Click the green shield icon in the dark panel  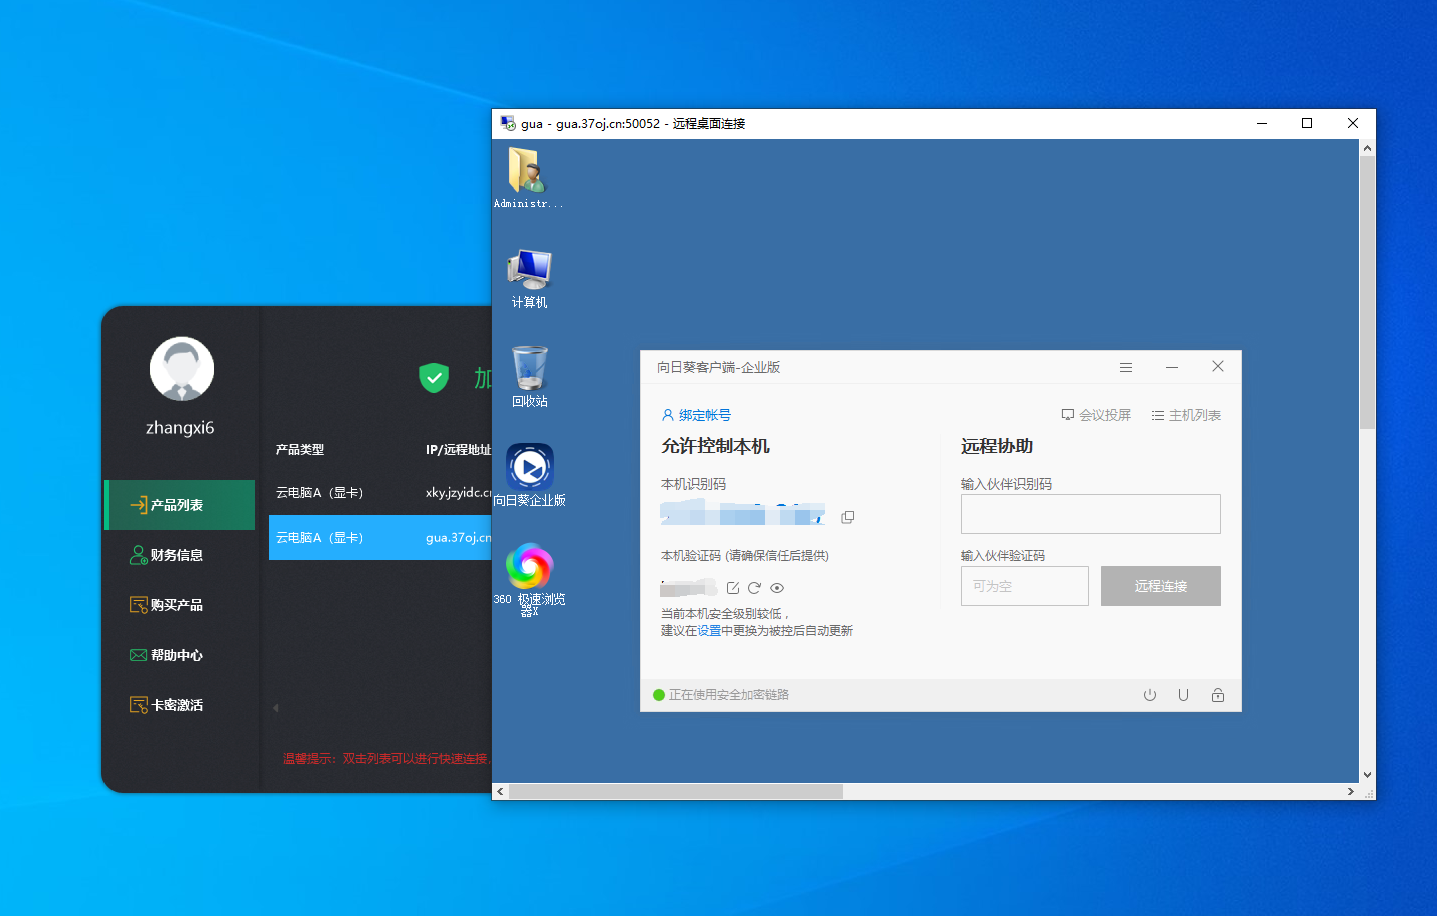click(434, 377)
